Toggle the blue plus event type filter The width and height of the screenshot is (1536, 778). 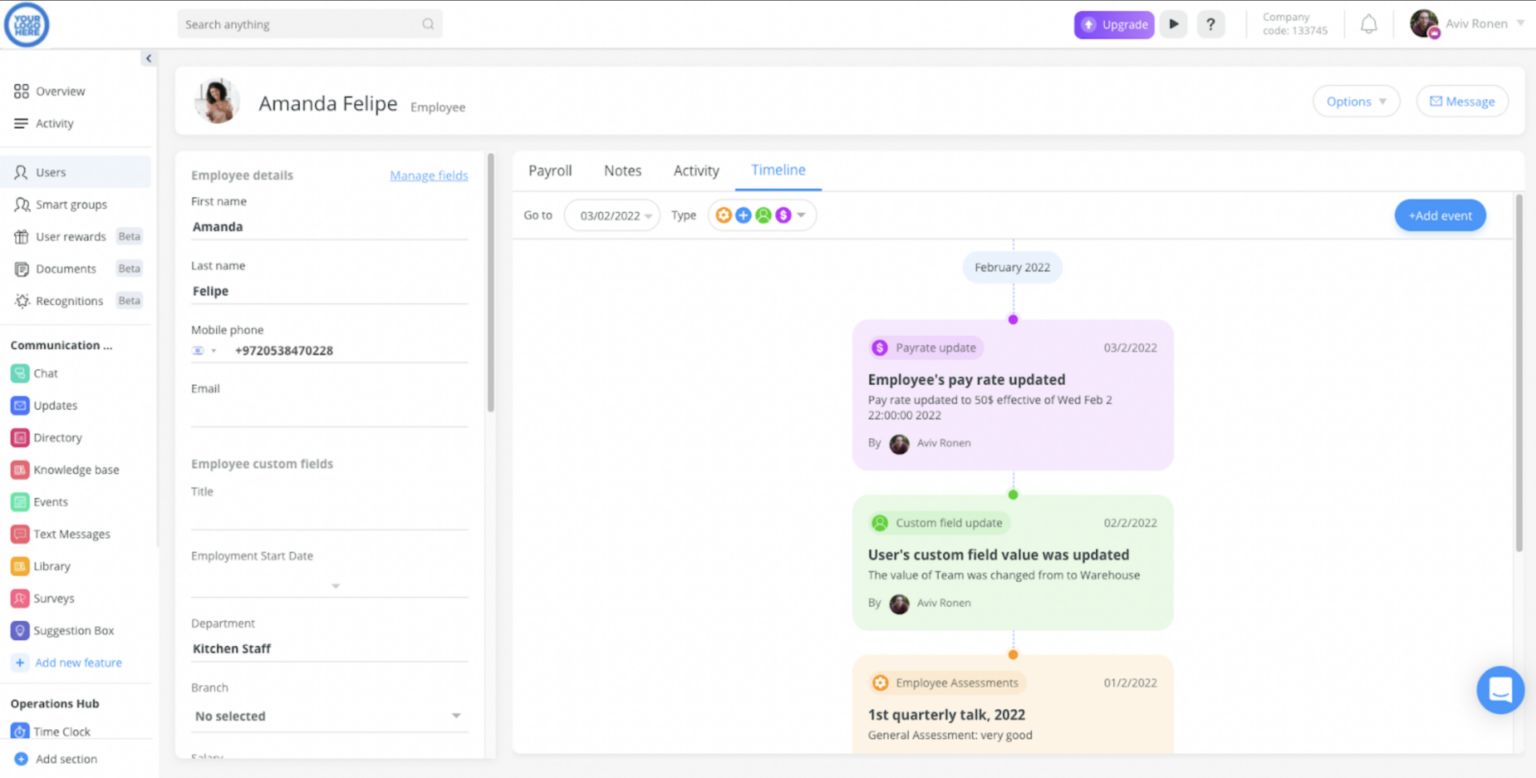coord(741,214)
